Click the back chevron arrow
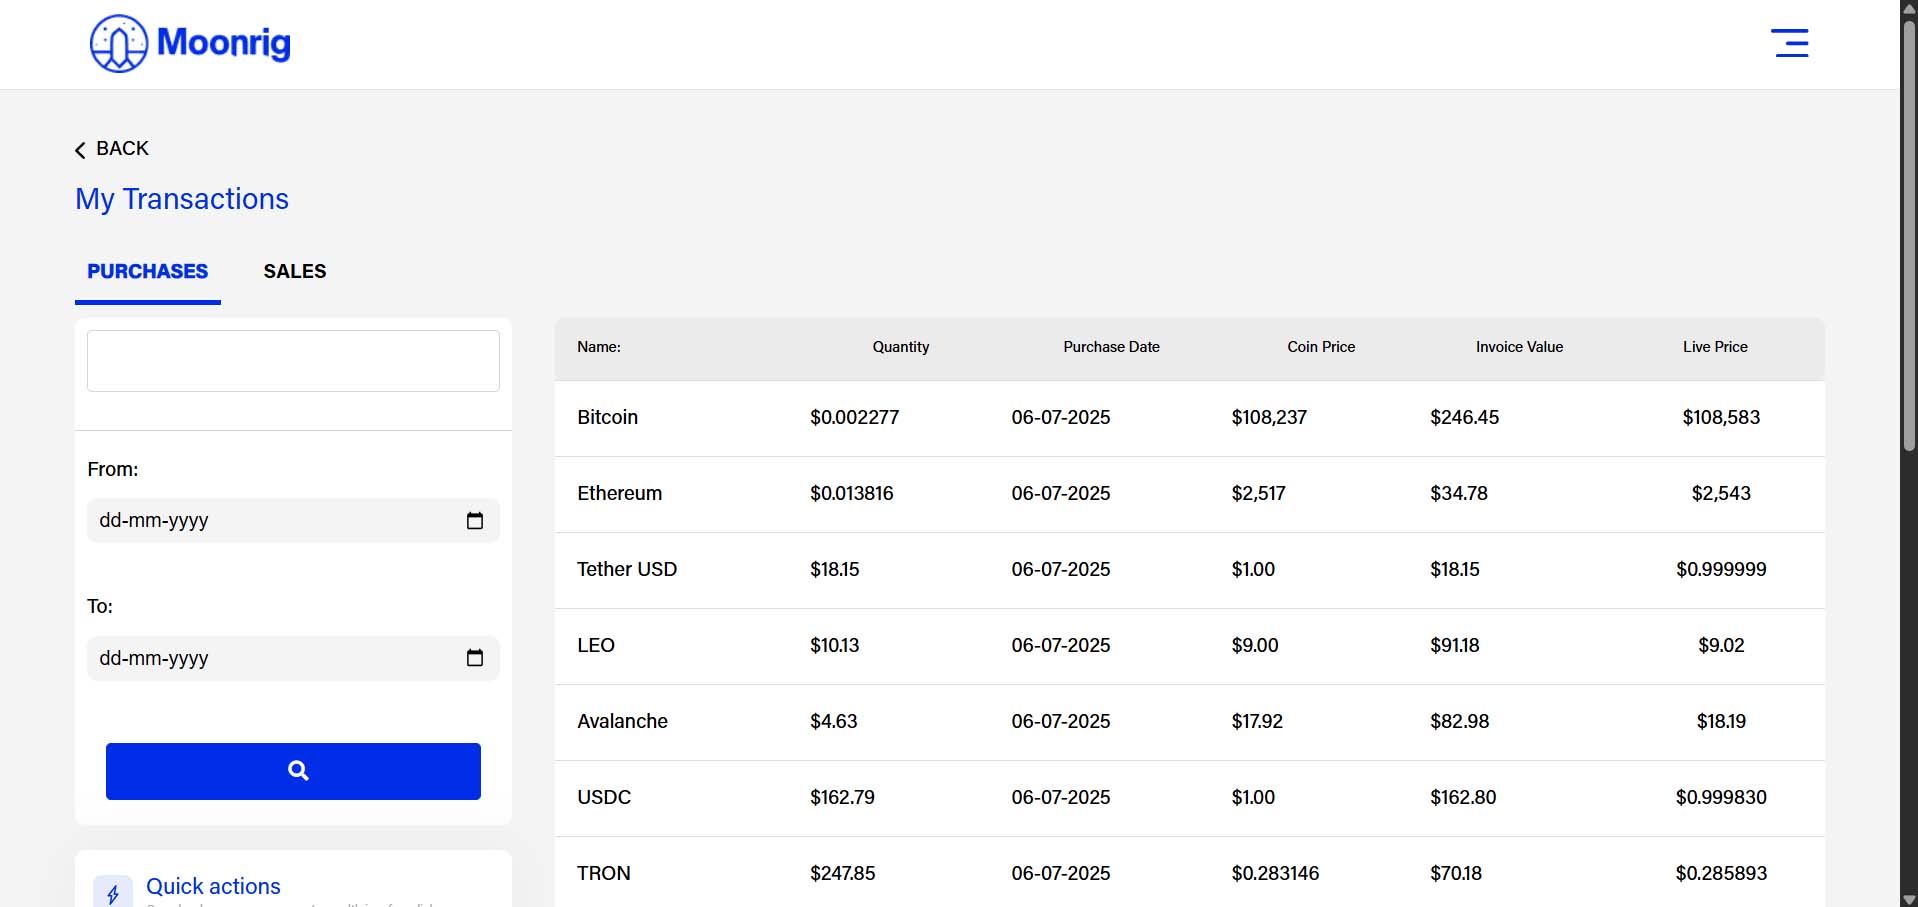 [80, 150]
